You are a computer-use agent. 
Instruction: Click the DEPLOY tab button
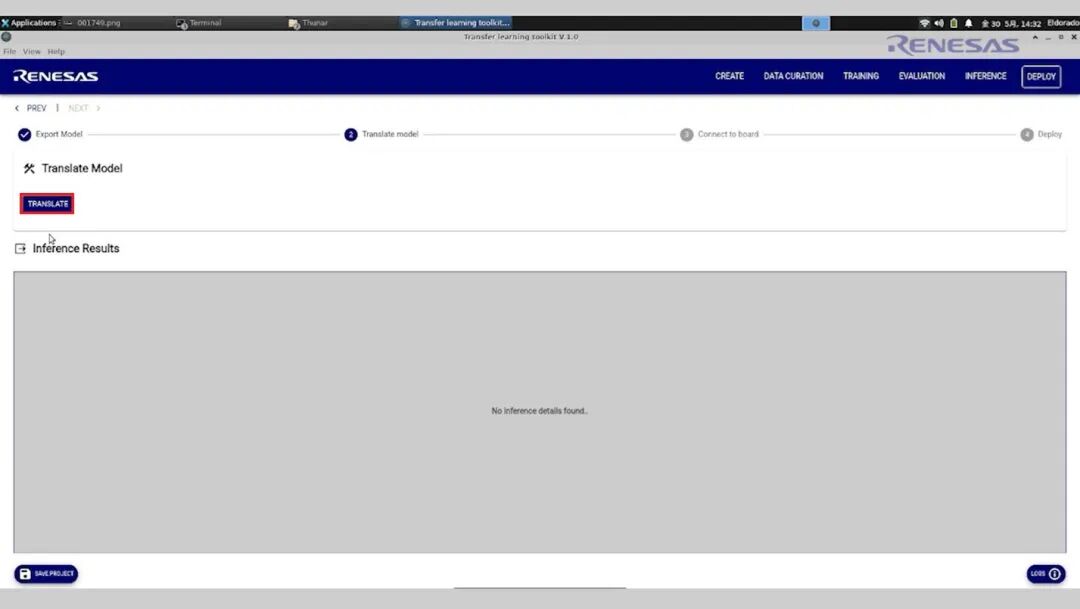tap(1041, 76)
